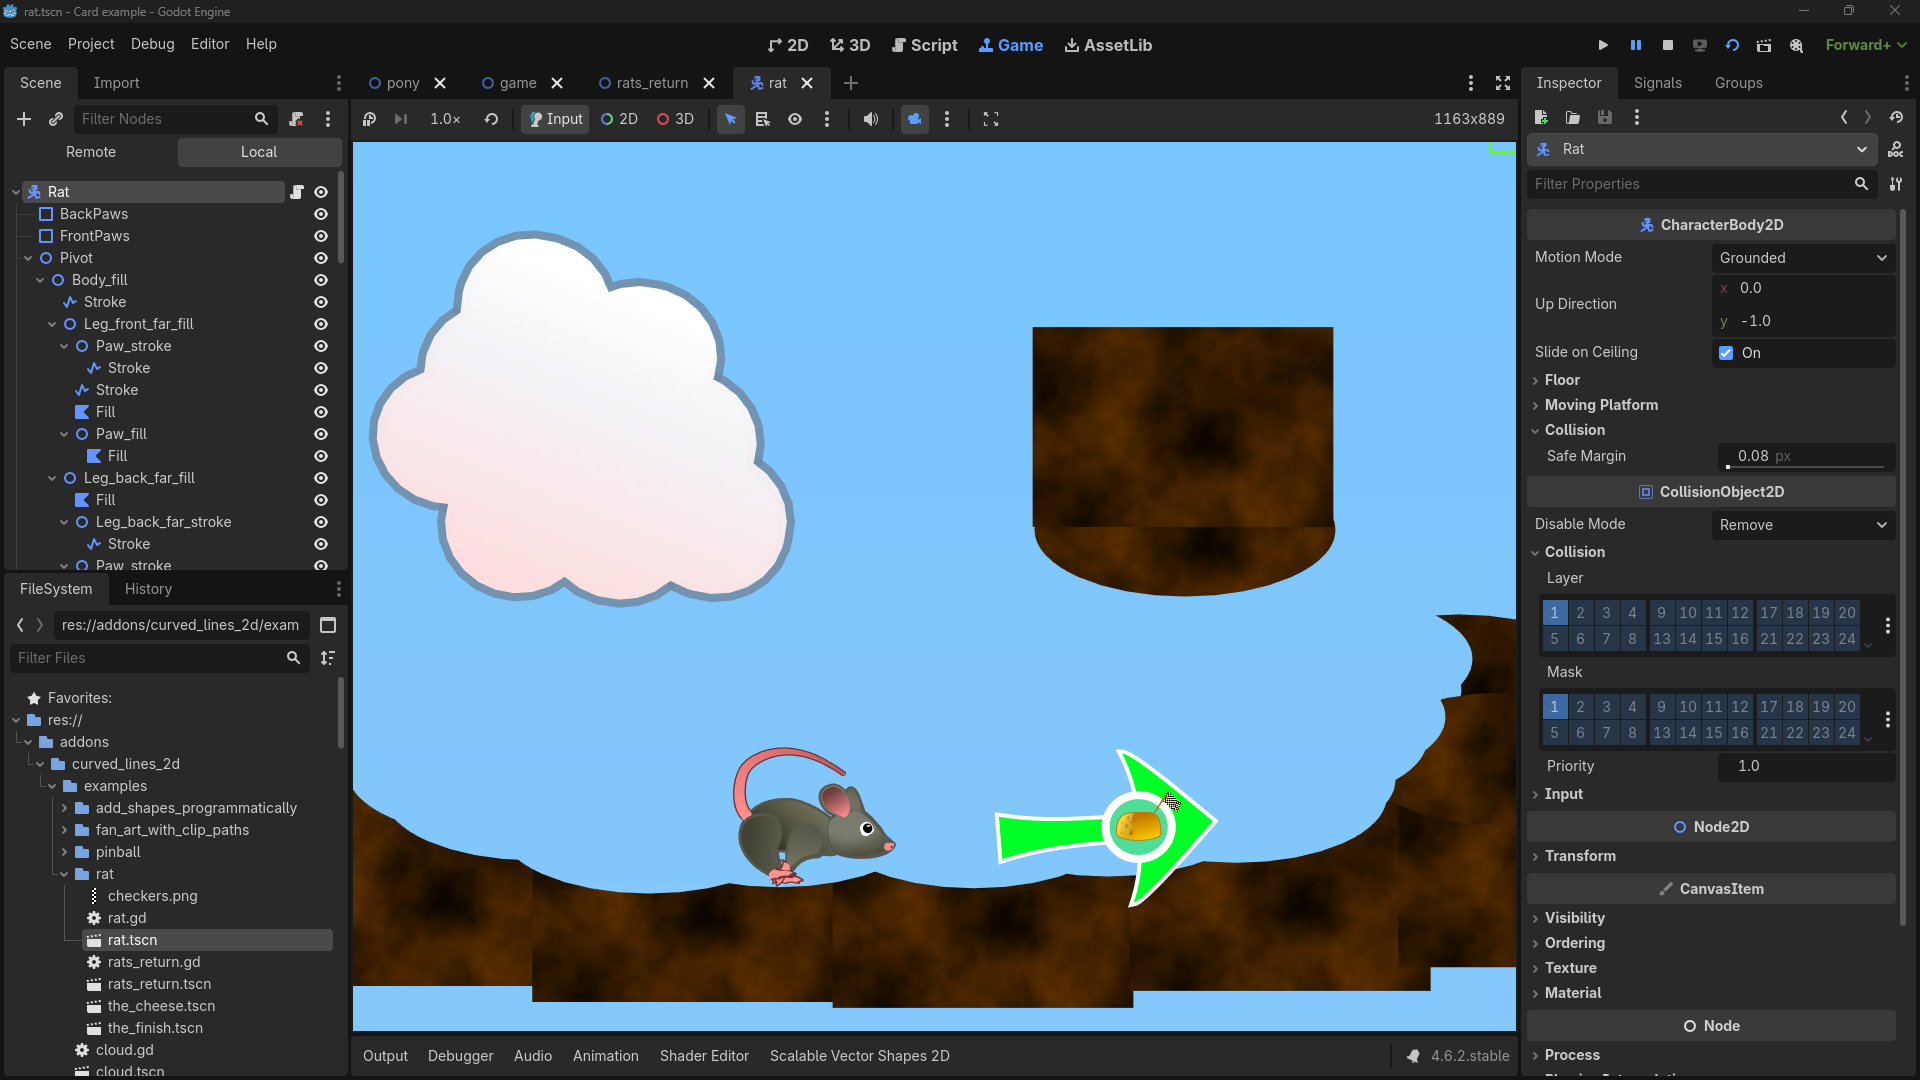Image resolution: width=1920 pixels, height=1080 pixels.
Task: Toggle fullscreen for the game view
Action: point(991,119)
